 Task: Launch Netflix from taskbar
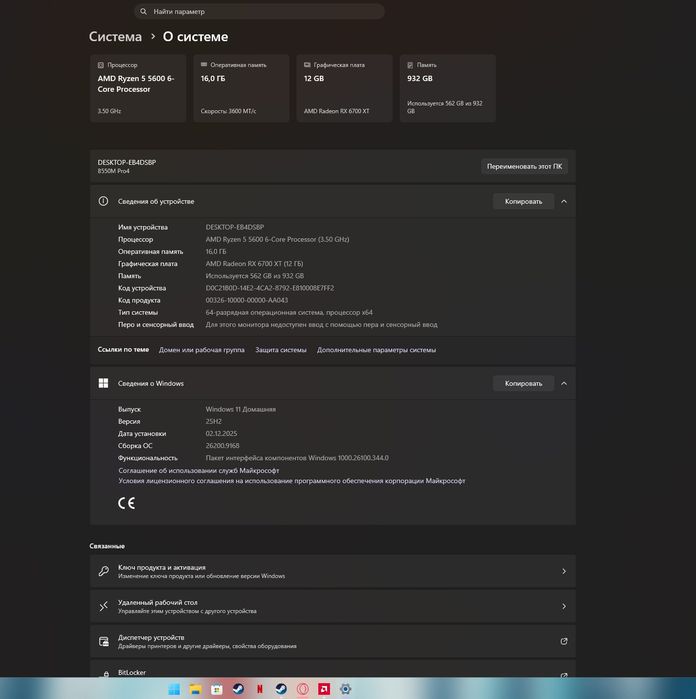tap(259, 689)
